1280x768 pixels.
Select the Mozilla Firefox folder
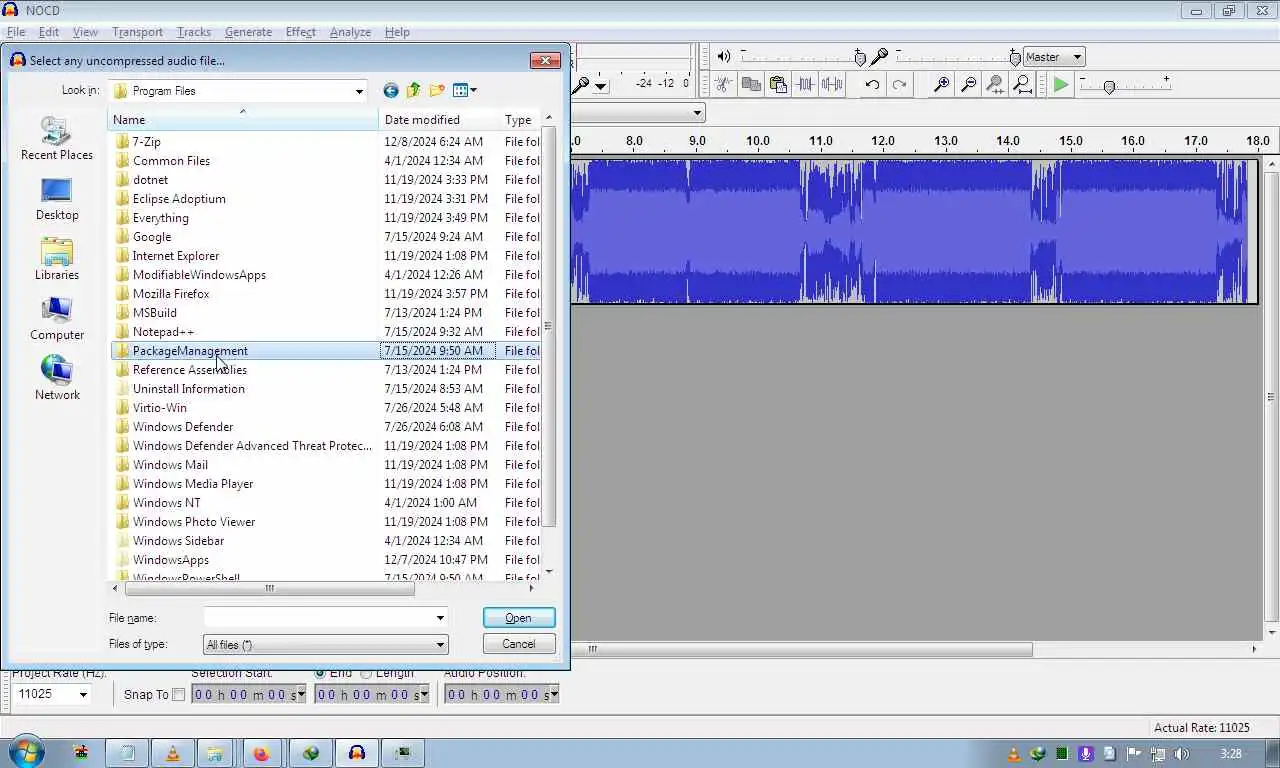point(171,294)
